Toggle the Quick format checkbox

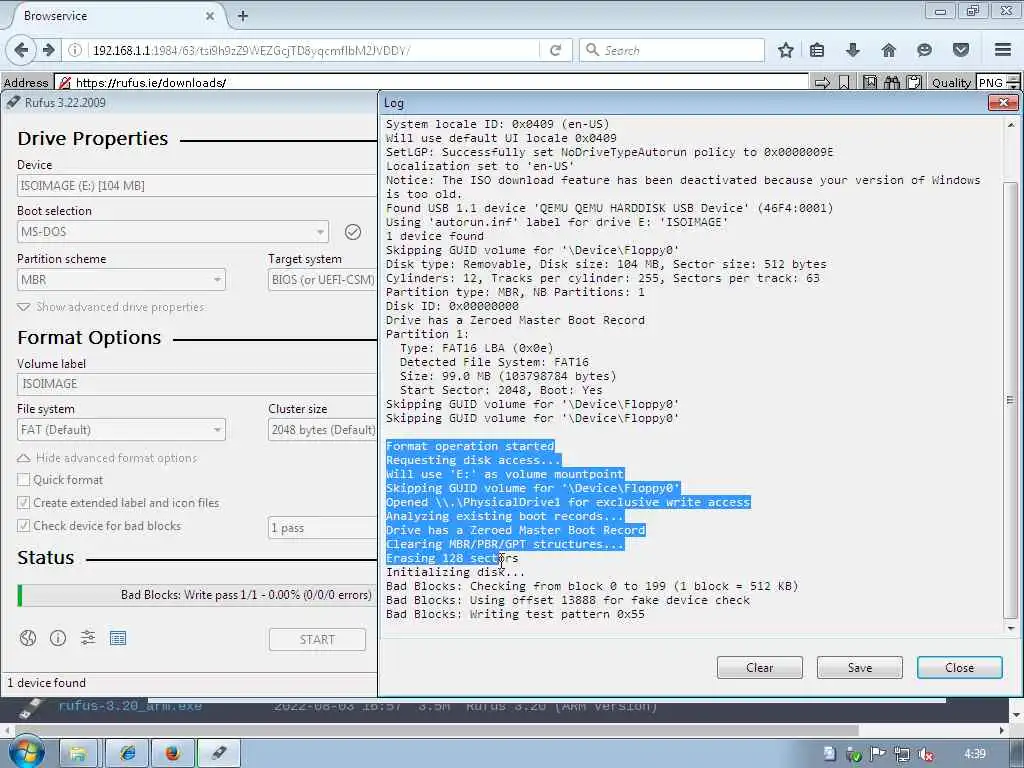(x=24, y=480)
